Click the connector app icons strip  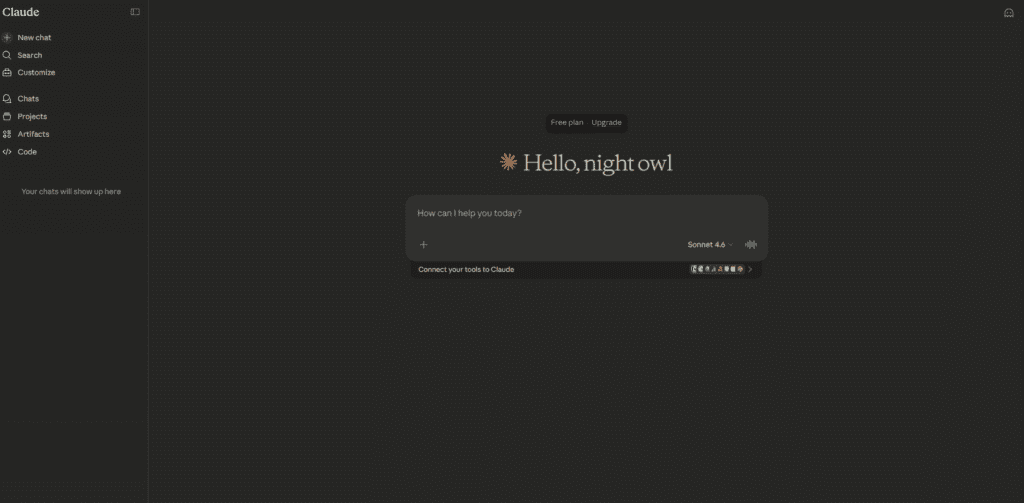pos(717,269)
